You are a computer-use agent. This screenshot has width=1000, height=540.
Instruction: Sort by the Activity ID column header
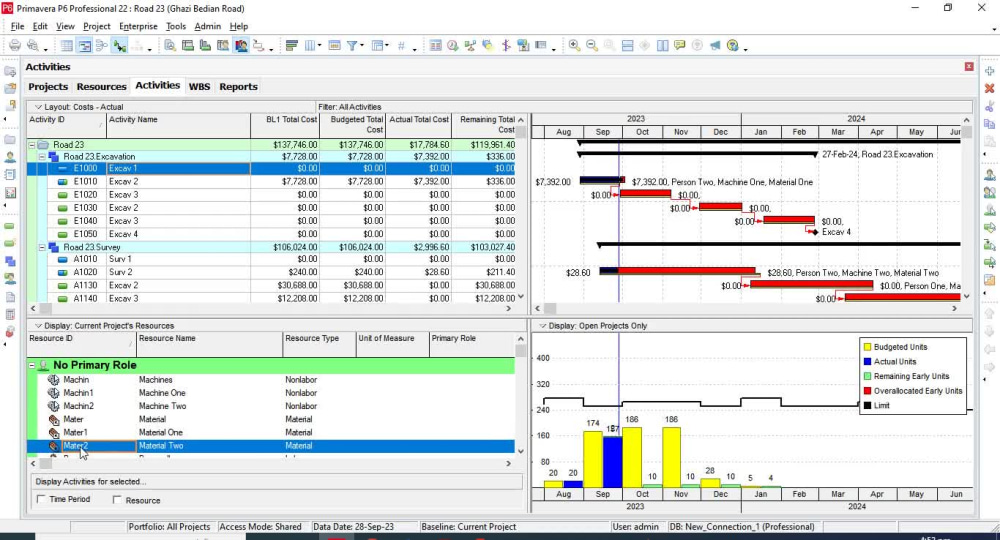point(66,125)
